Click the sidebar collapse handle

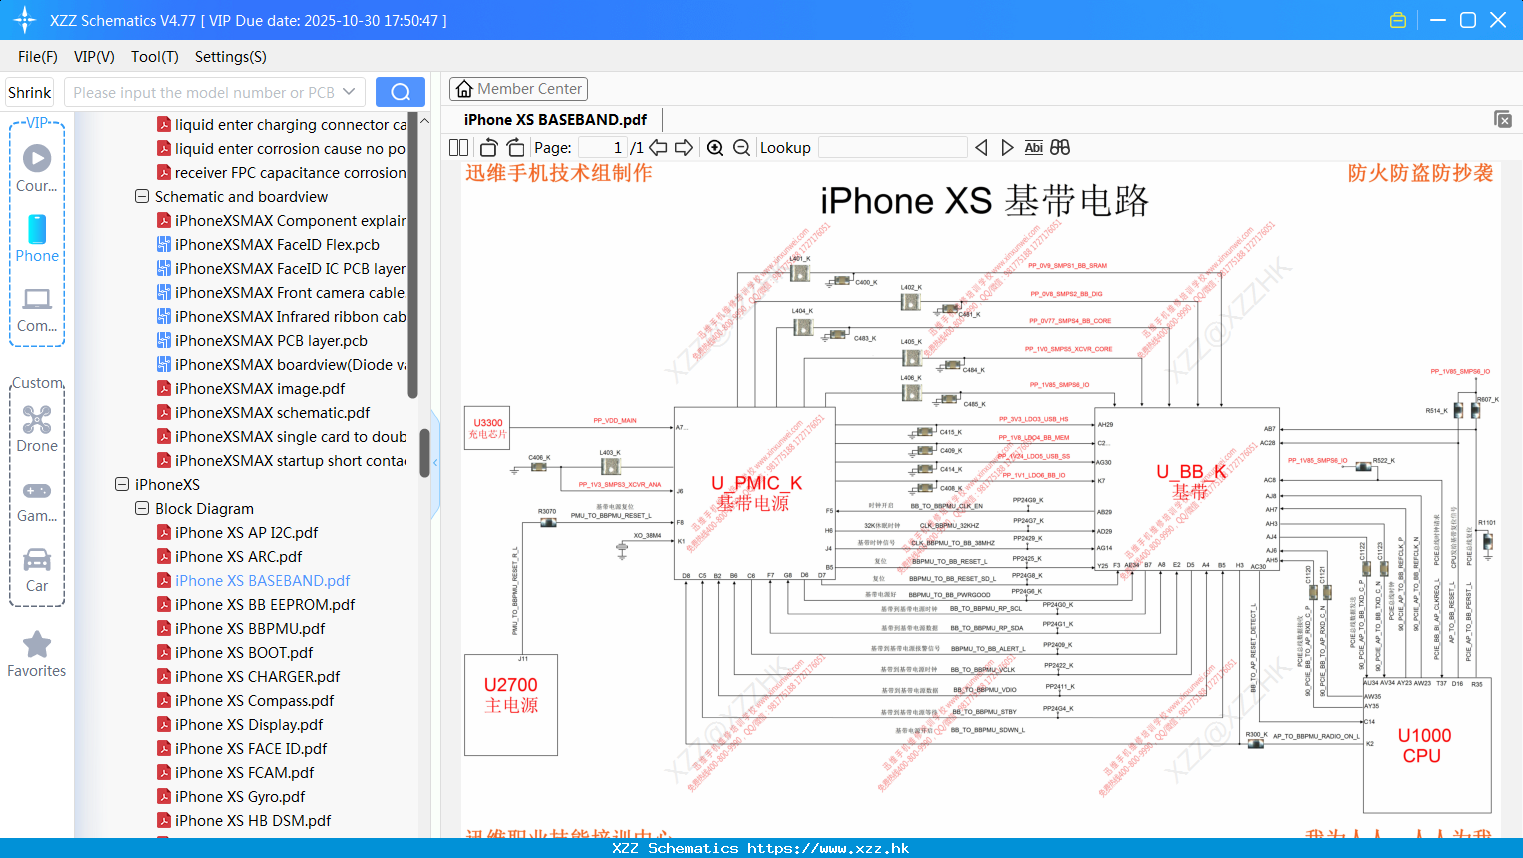click(435, 462)
